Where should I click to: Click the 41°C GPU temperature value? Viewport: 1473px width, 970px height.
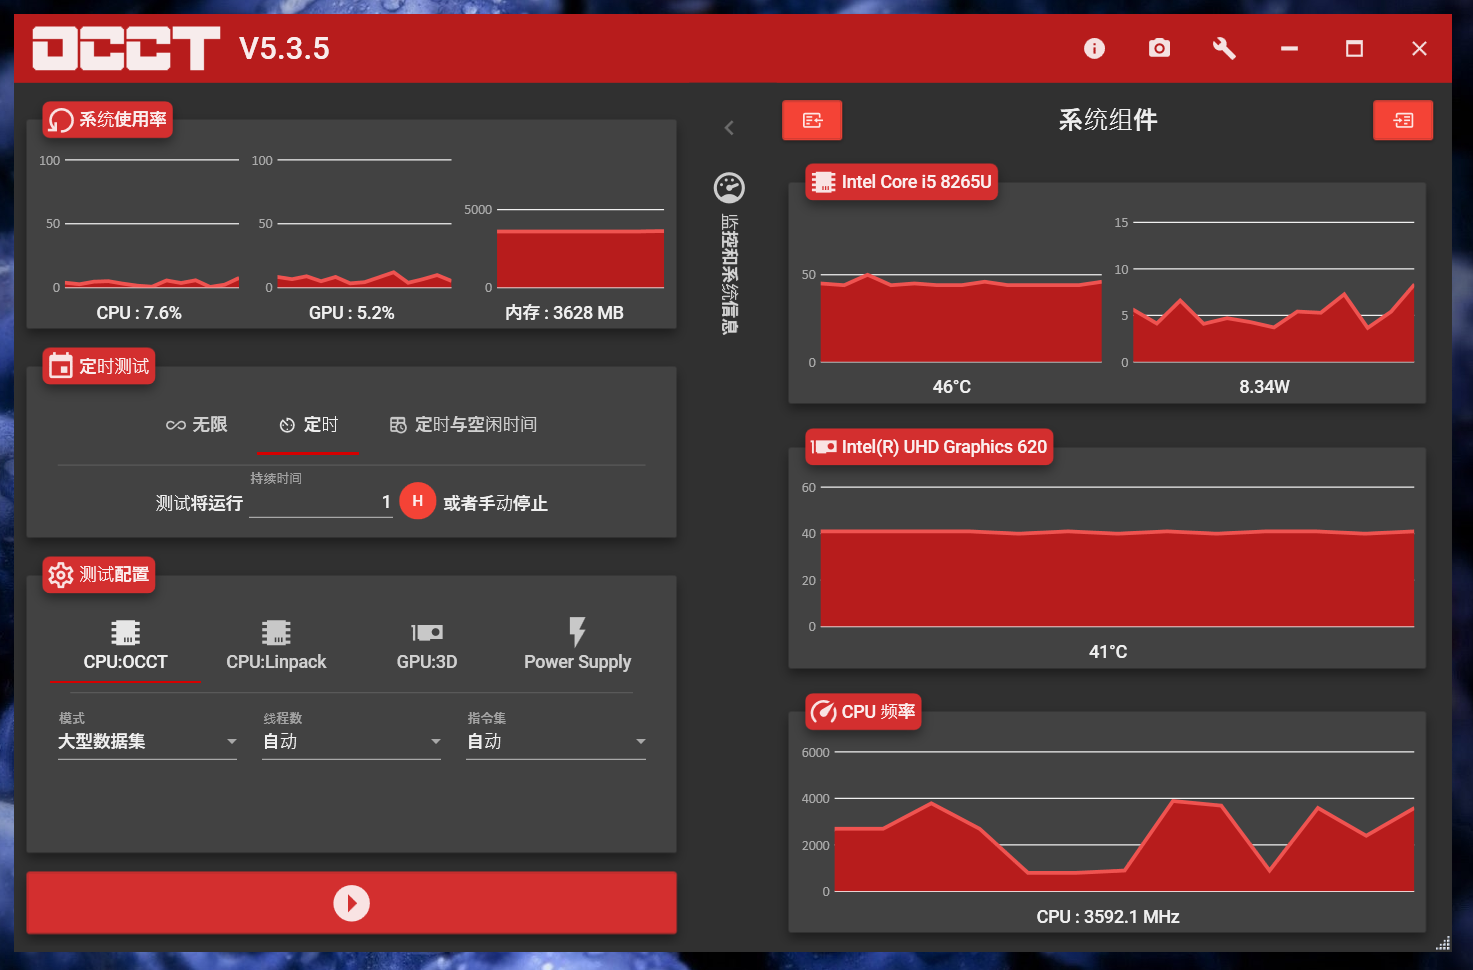coord(1108,652)
